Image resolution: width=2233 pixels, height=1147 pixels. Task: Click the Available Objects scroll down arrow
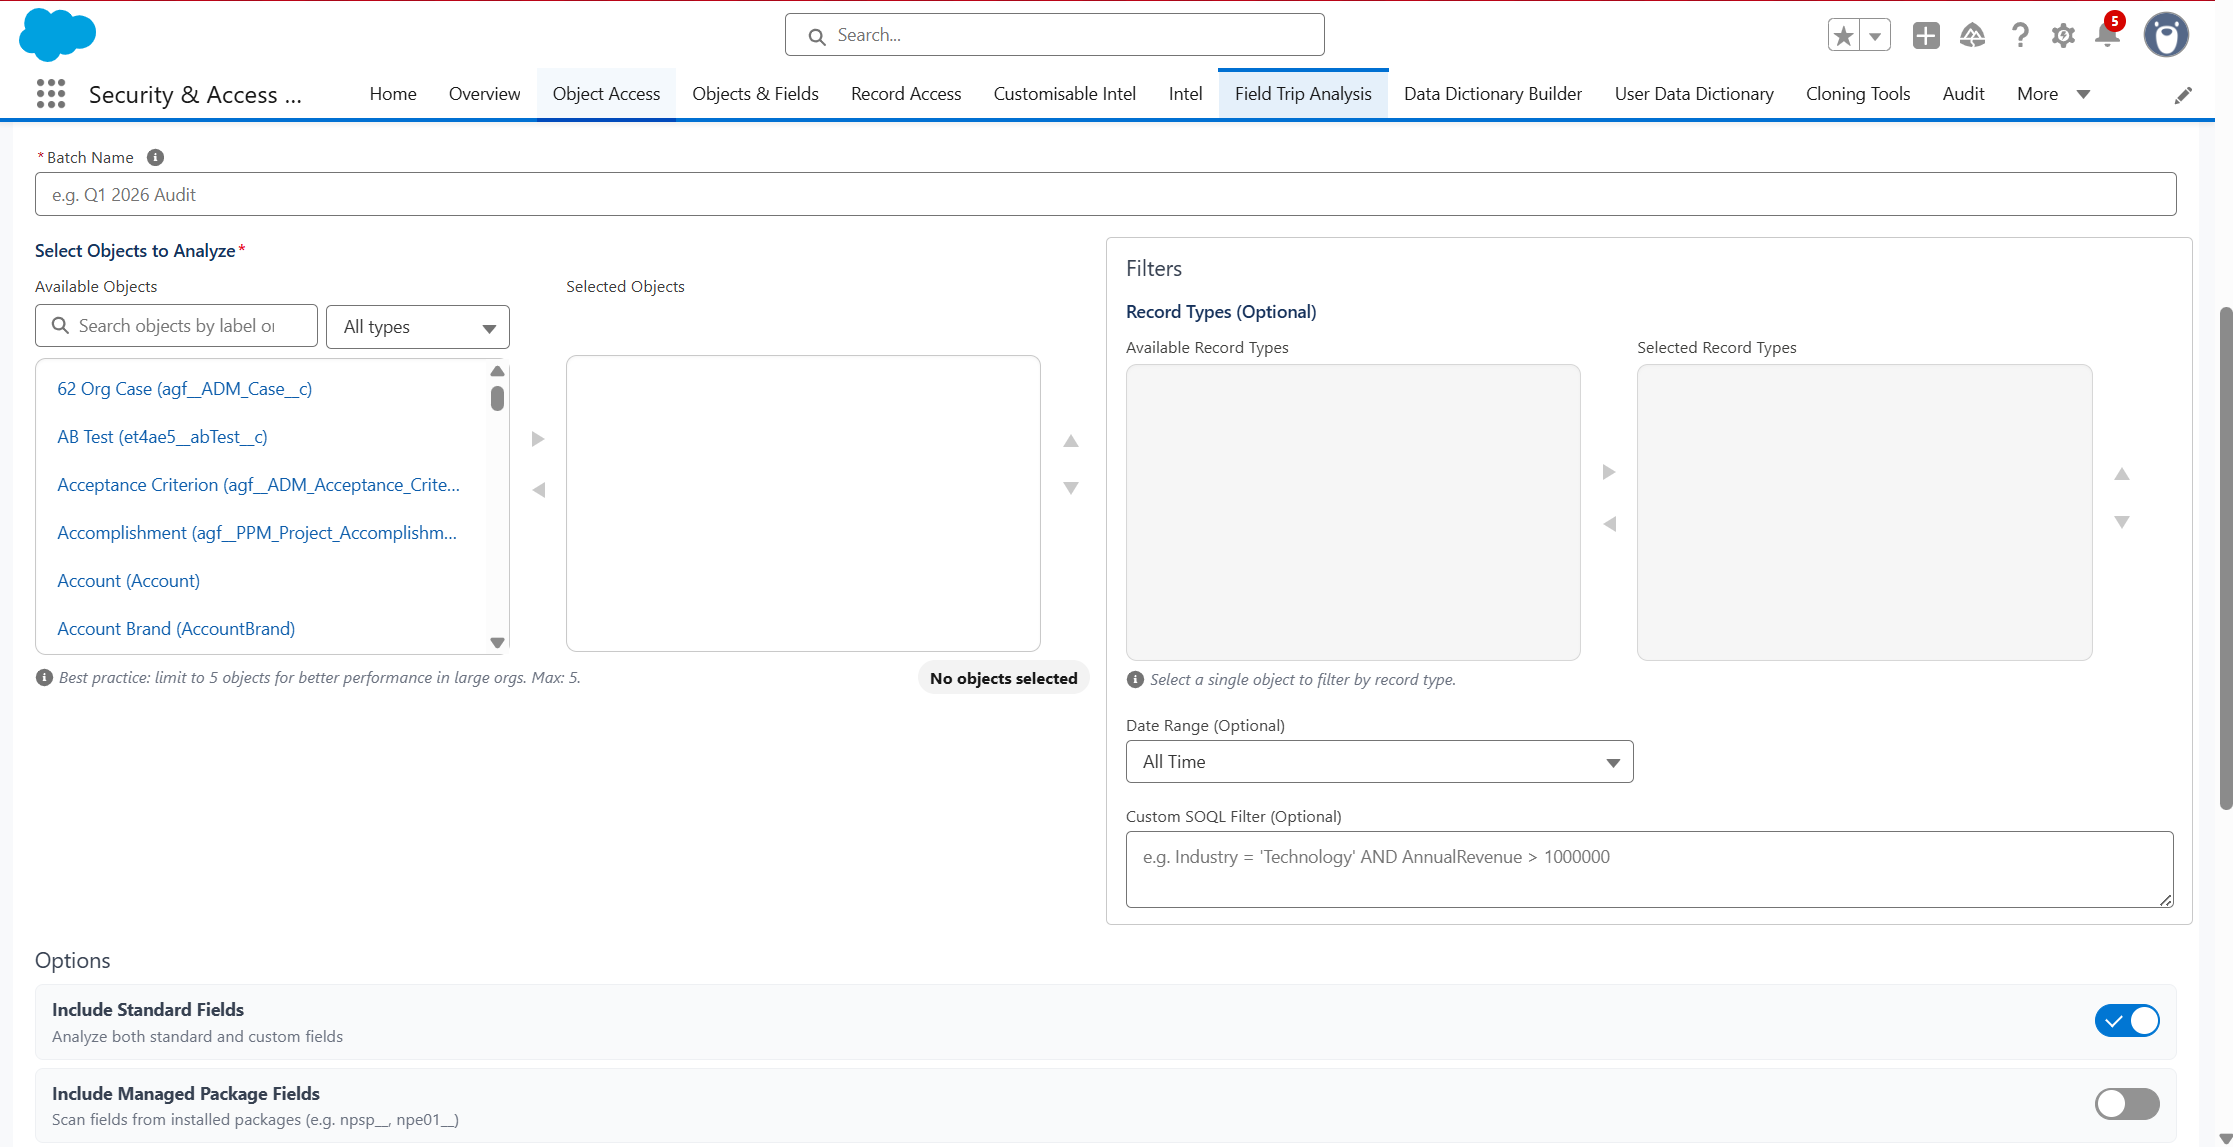tap(497, 643)
